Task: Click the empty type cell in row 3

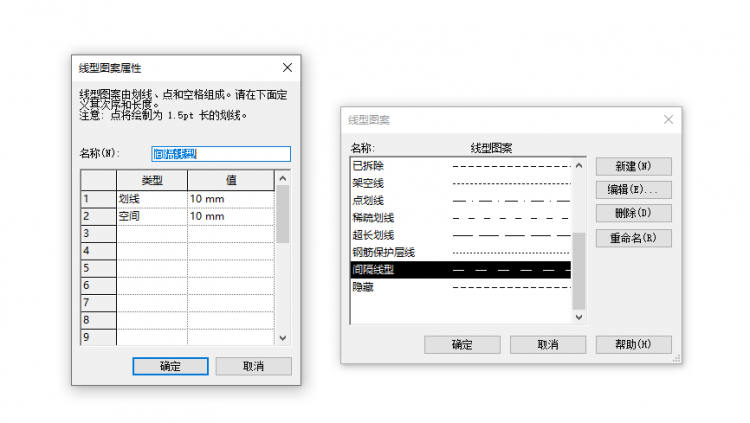Action: pos(151,233)
